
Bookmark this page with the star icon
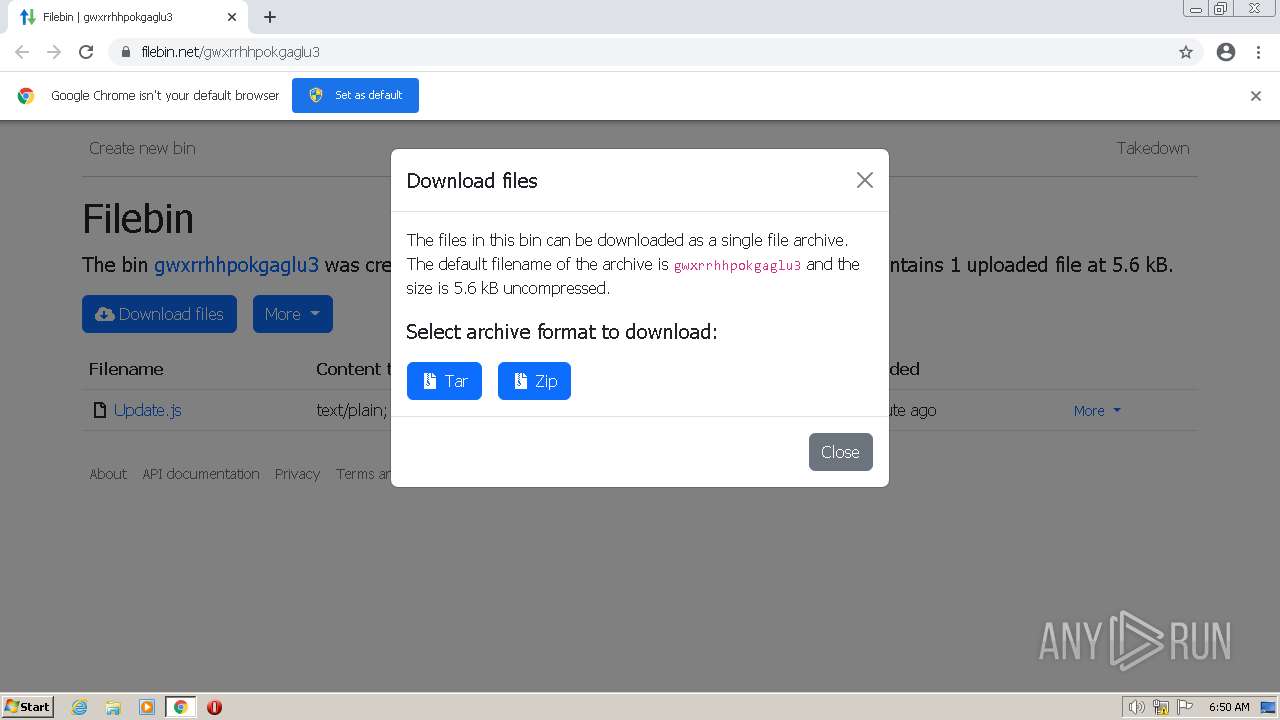click(x=1186, y=52)
